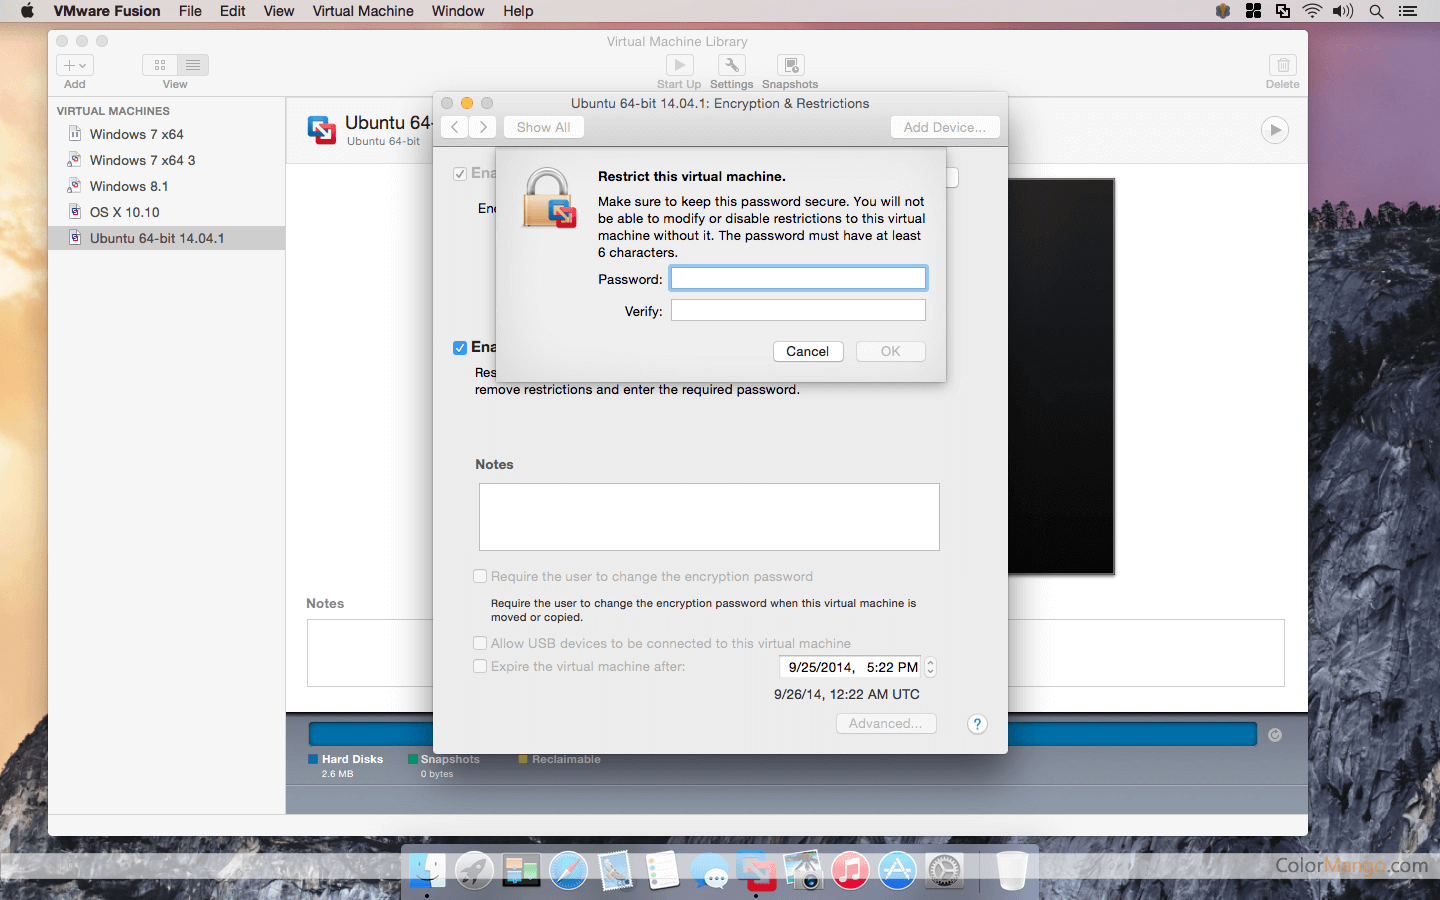Open the Virtual Machine menu
Viewport: 1440px width, 900px height.
[x=362, y=11]
